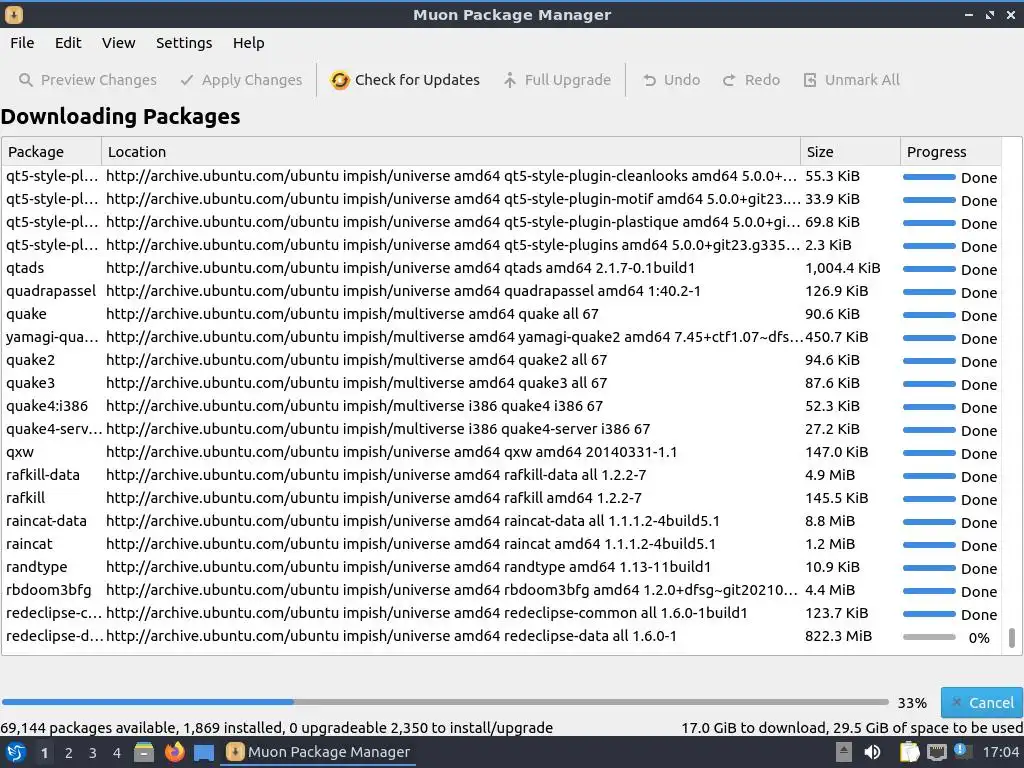Open the file manager from the taskbar
Screen dimensions: 1024x768
click(144, 753)
